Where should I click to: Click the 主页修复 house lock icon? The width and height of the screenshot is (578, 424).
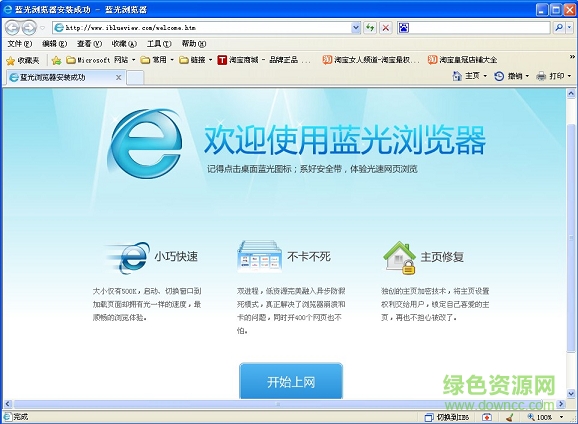(400, 258)
